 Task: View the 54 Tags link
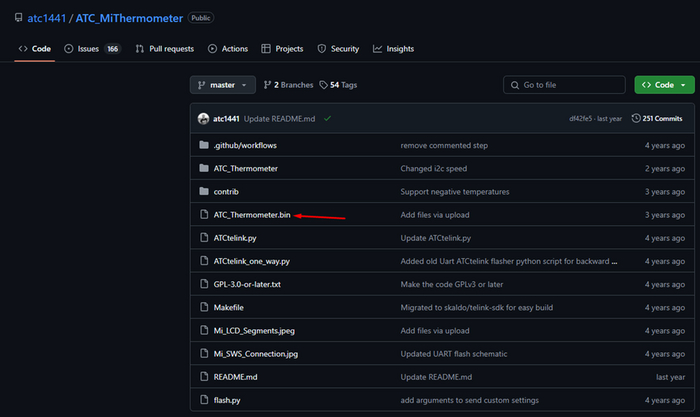click(338, 85)
